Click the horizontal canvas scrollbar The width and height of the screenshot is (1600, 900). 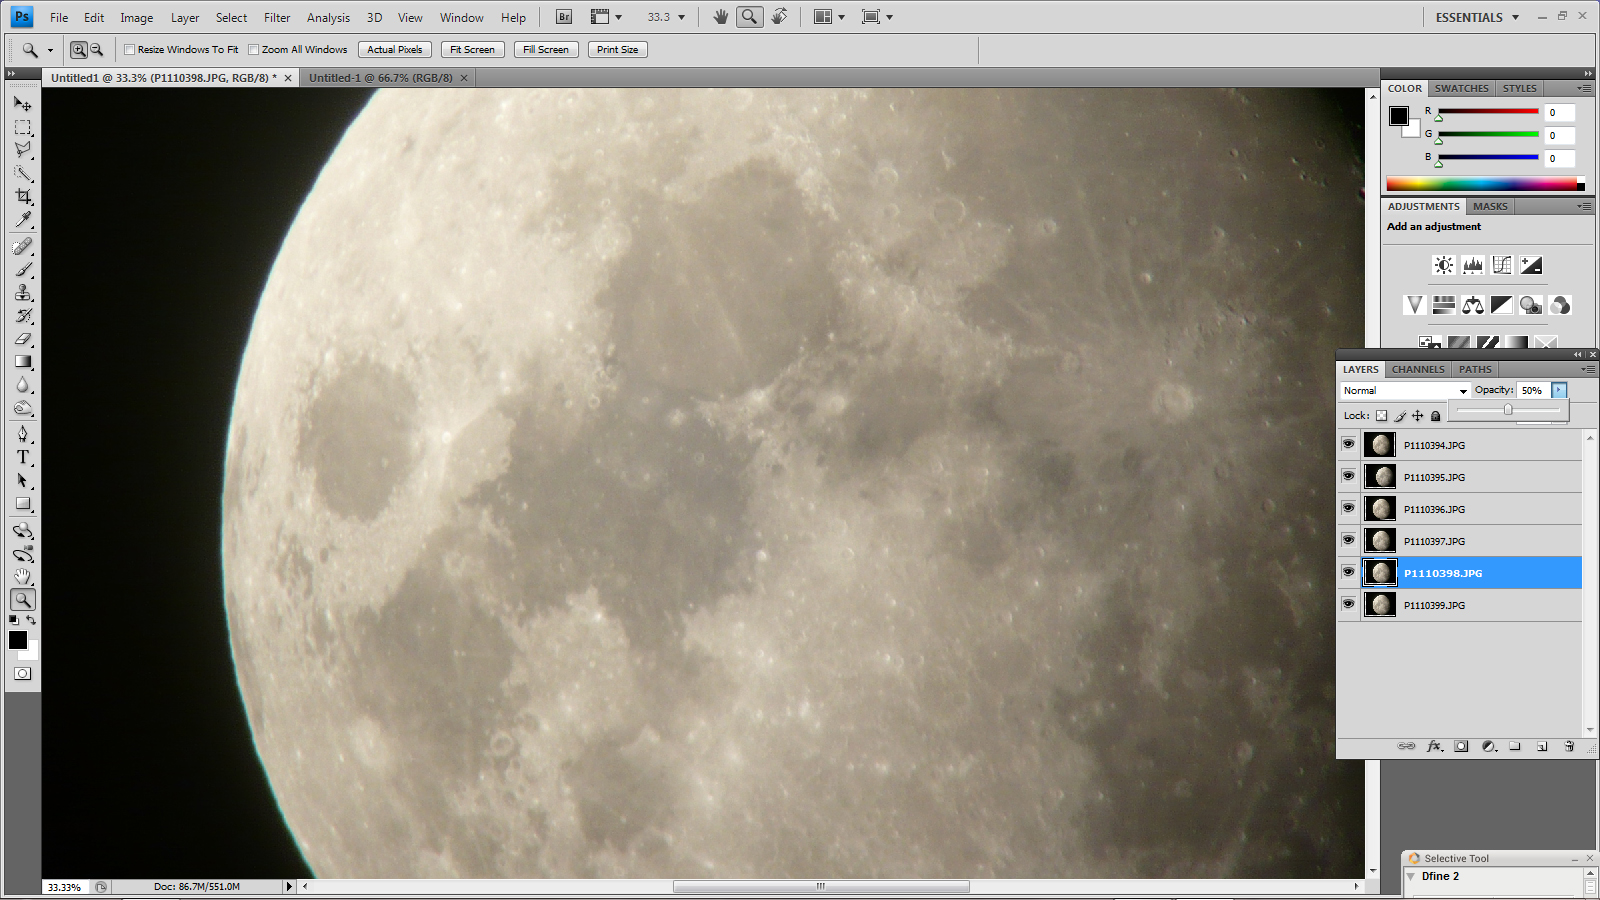coord(821,886)
